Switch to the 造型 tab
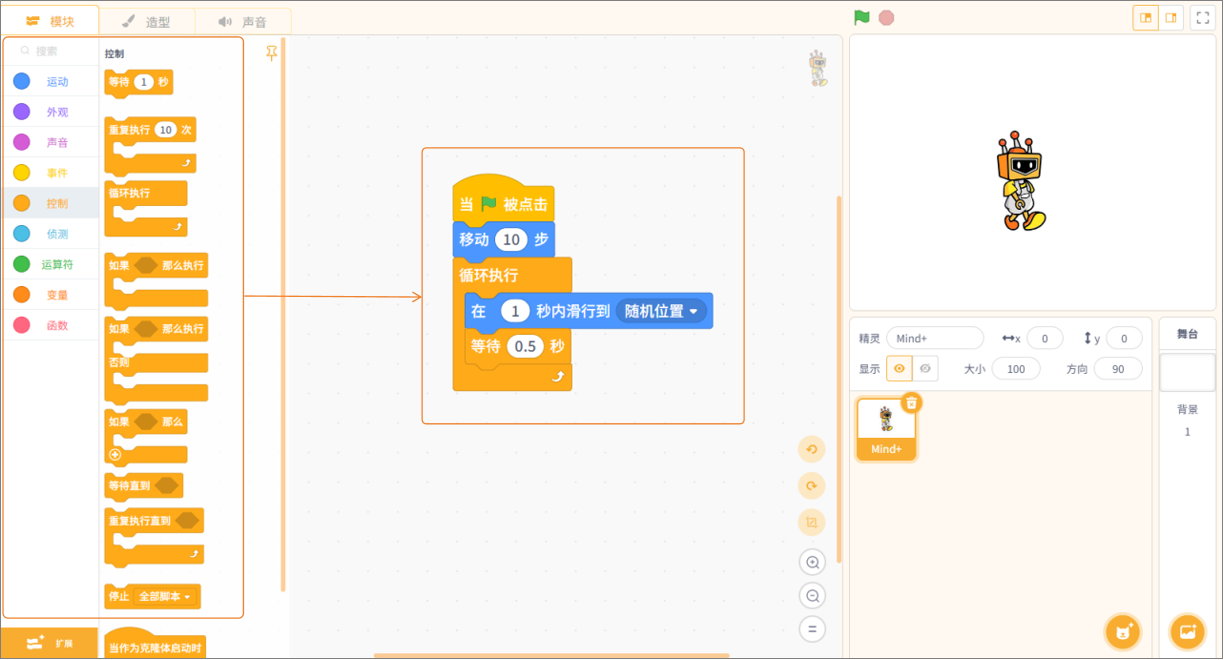1224x660 pixels. click(146, 21)
